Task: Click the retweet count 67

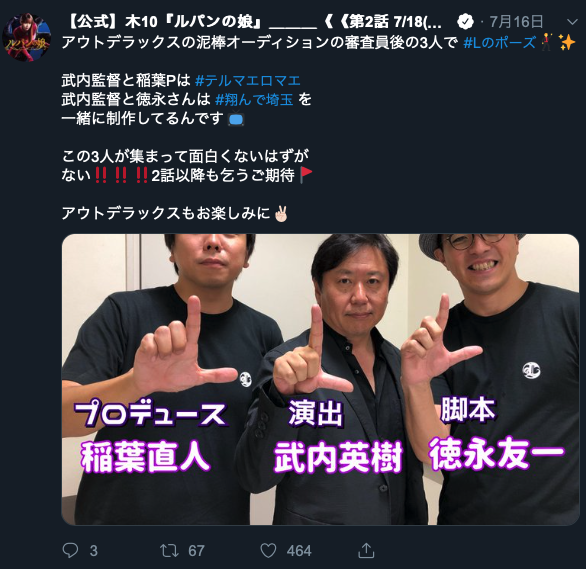Action: click(x=196, y=551)
